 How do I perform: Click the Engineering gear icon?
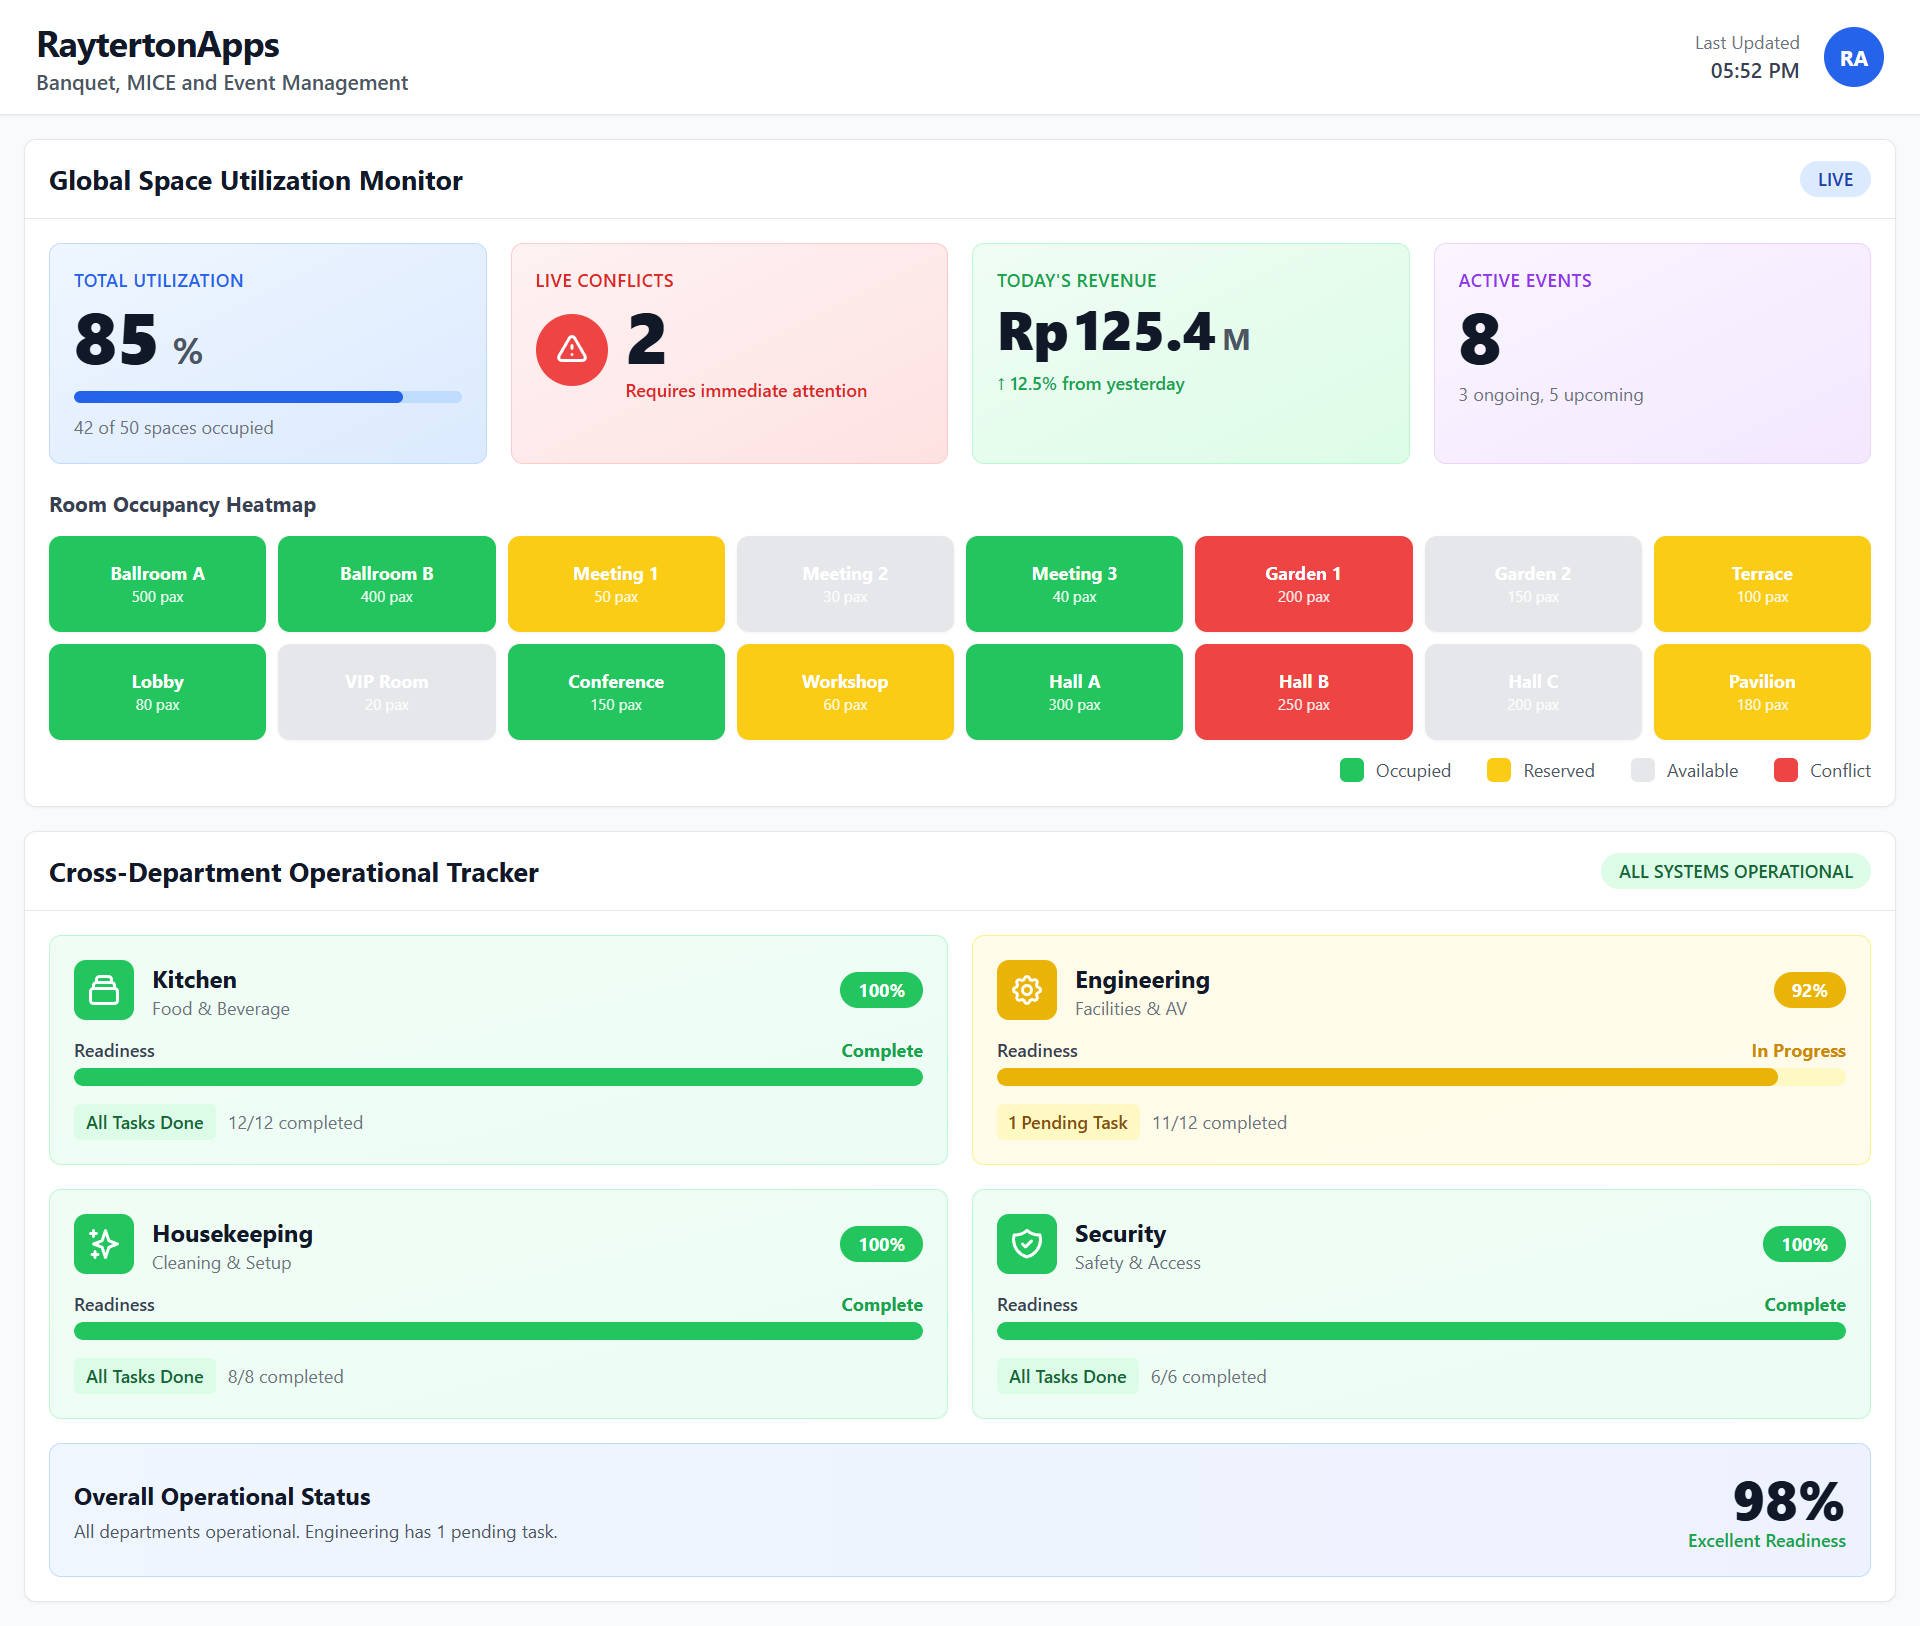(1026, 990)
